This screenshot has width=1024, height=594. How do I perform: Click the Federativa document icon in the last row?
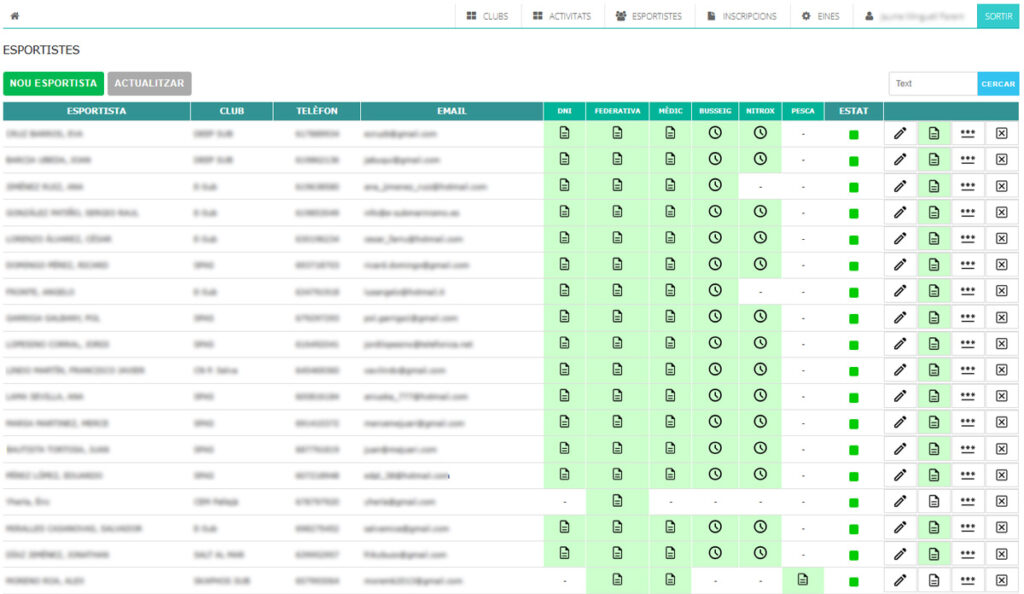pos(617,579)
